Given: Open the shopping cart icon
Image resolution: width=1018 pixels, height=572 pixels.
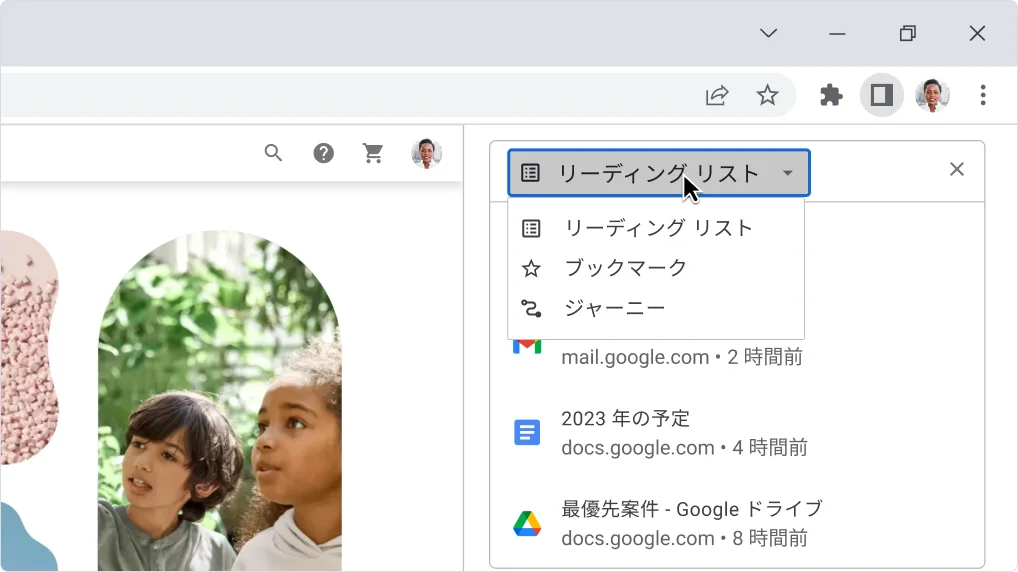Looking at the screenshot, I should point(373,153).
